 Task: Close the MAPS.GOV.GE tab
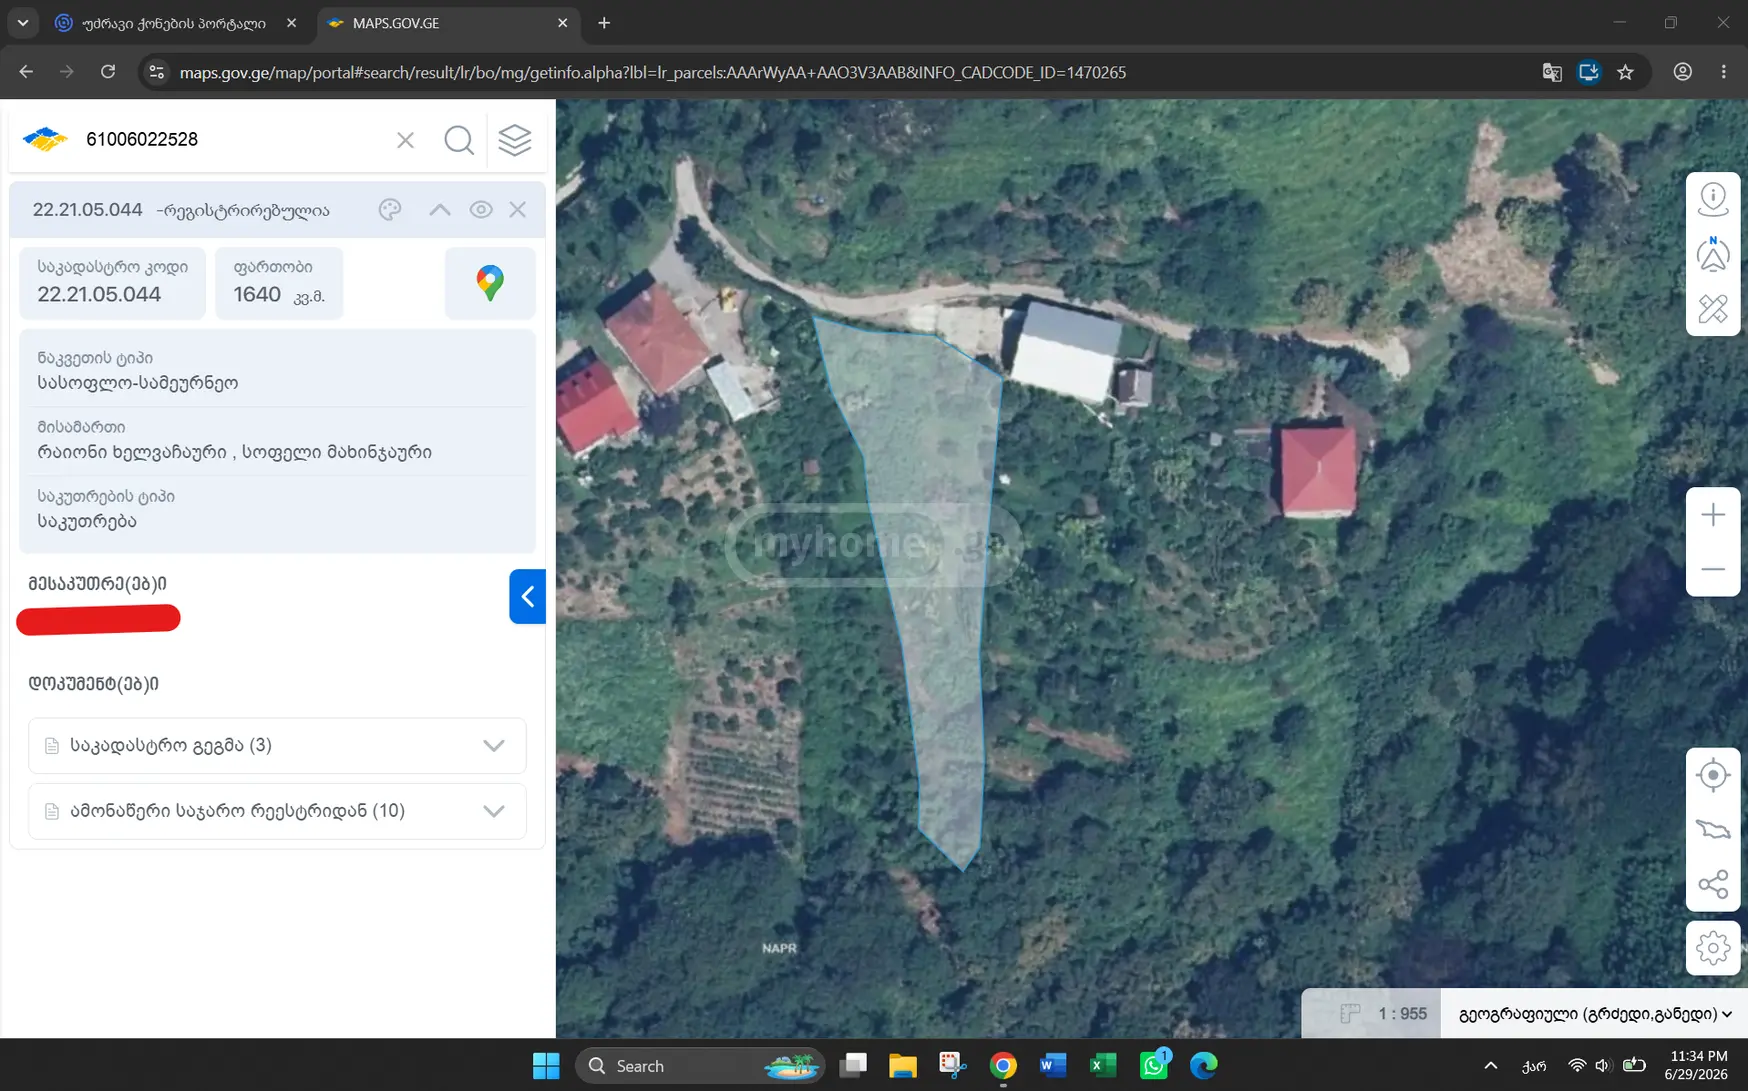click(x=563, y=23)
